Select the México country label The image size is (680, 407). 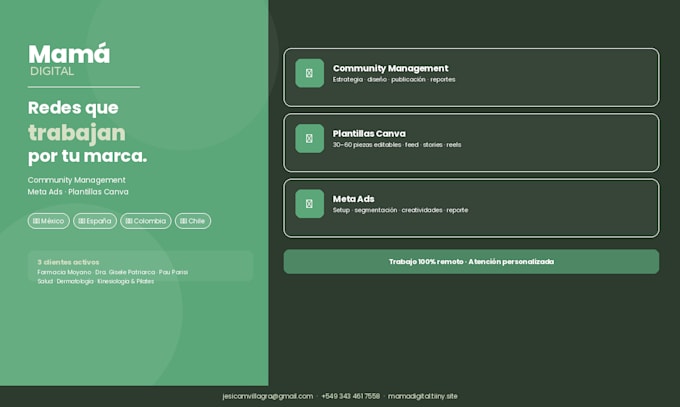coord(52,221)
